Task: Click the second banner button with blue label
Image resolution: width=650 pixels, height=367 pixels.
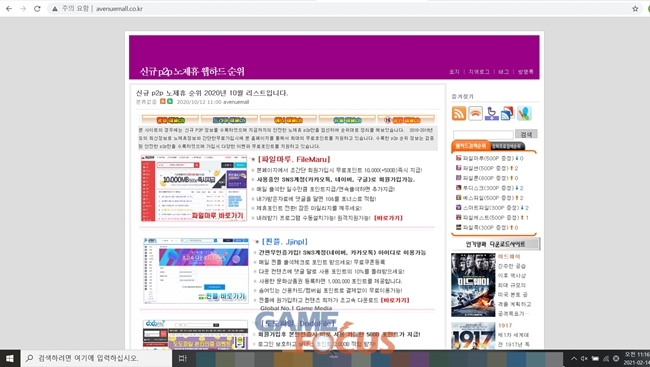Action: coord(229,120)
